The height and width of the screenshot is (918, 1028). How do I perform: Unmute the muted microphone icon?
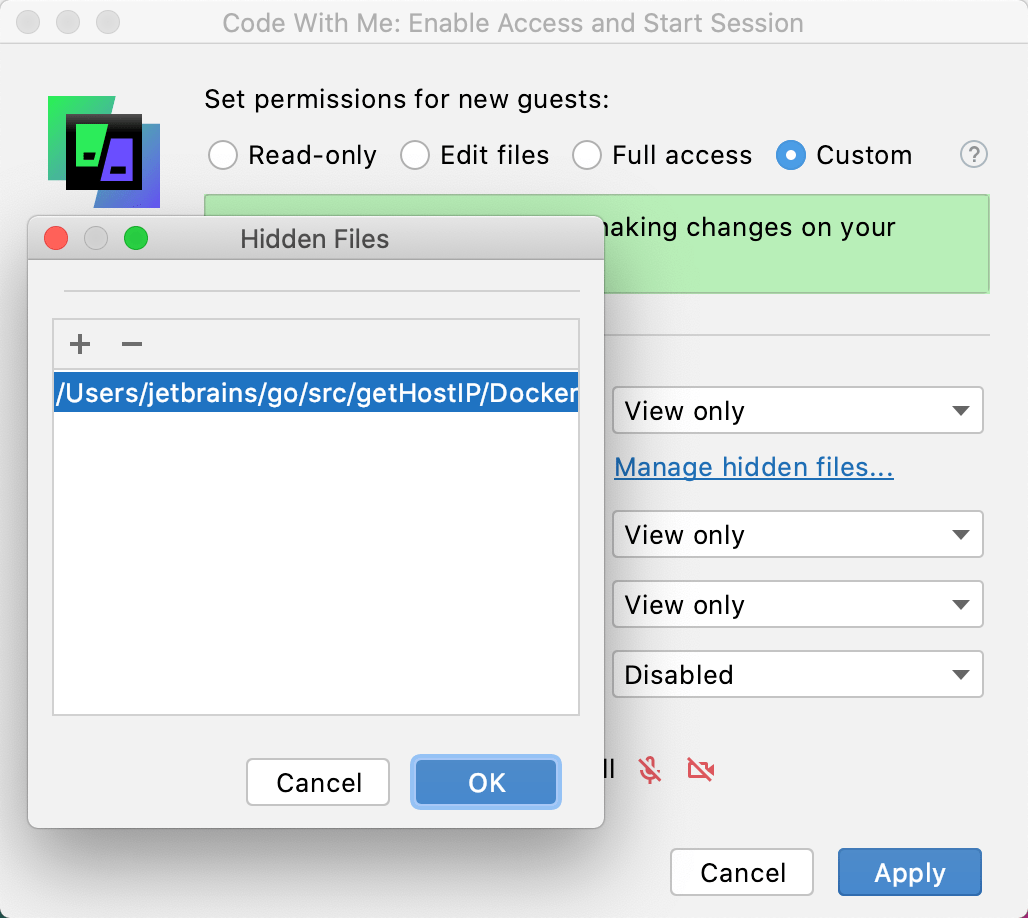click(650, 770)
